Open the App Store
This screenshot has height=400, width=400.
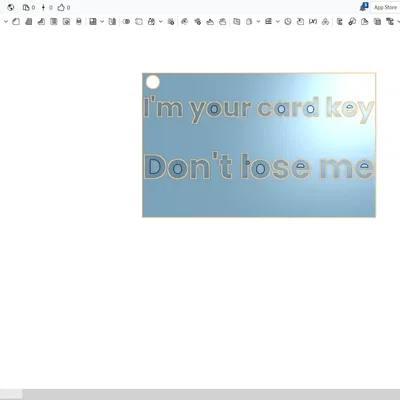point(385,7)
